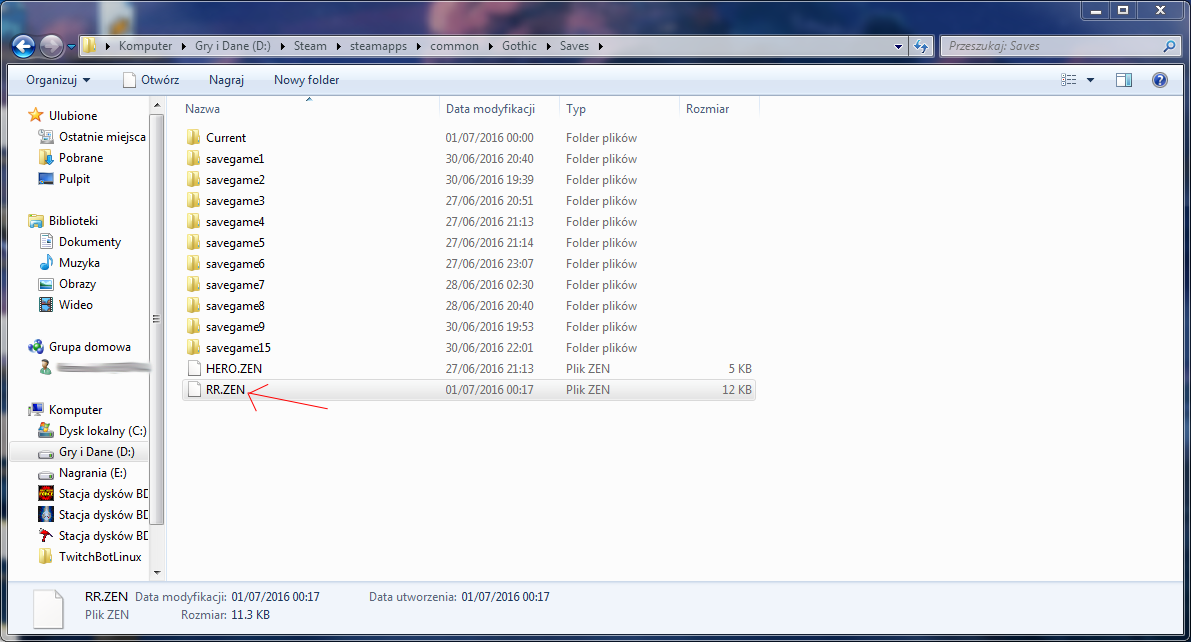This screenshot has width=1191, height=642.
Task: Select Biblioteki in navigation pane
Action: [x=64, y=221]
